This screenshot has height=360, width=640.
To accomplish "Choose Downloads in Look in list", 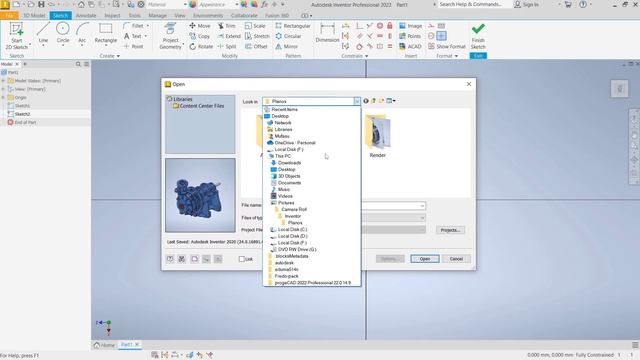I will tap(286, 163).
